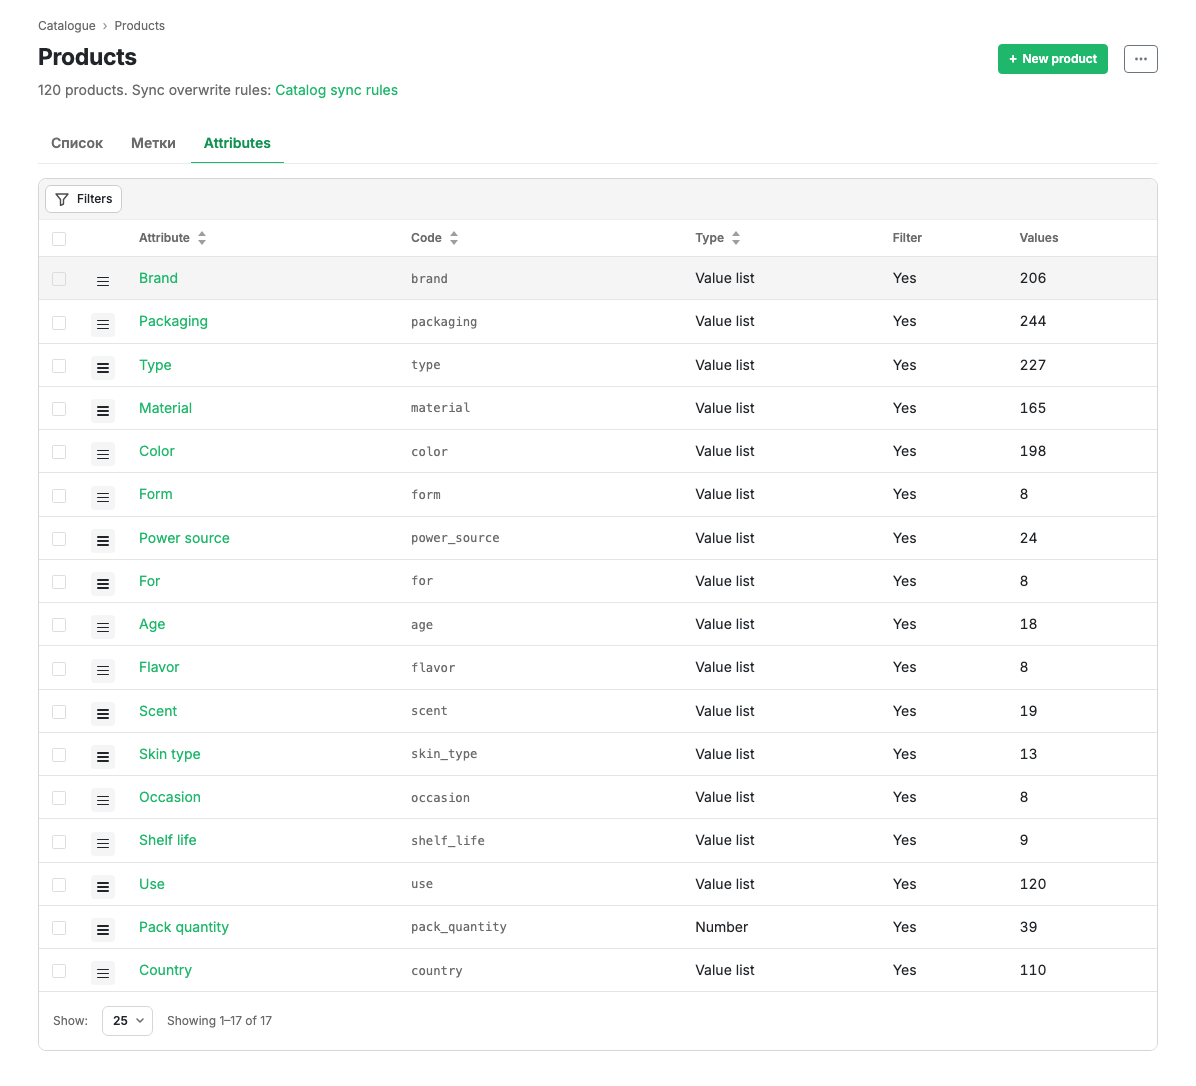The width and height of the screenshot is (1196, 1086).
Task: Click the Products breadcrumb
Action: click(x=140, y=26)
